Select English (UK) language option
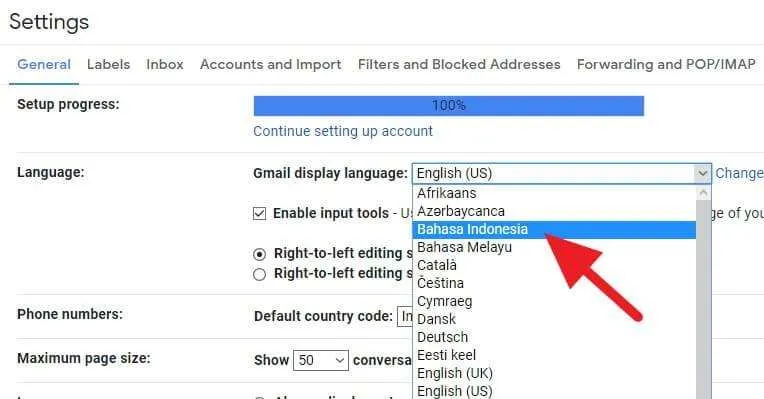Viewport: 764px width, 399px height. [554, 374]
